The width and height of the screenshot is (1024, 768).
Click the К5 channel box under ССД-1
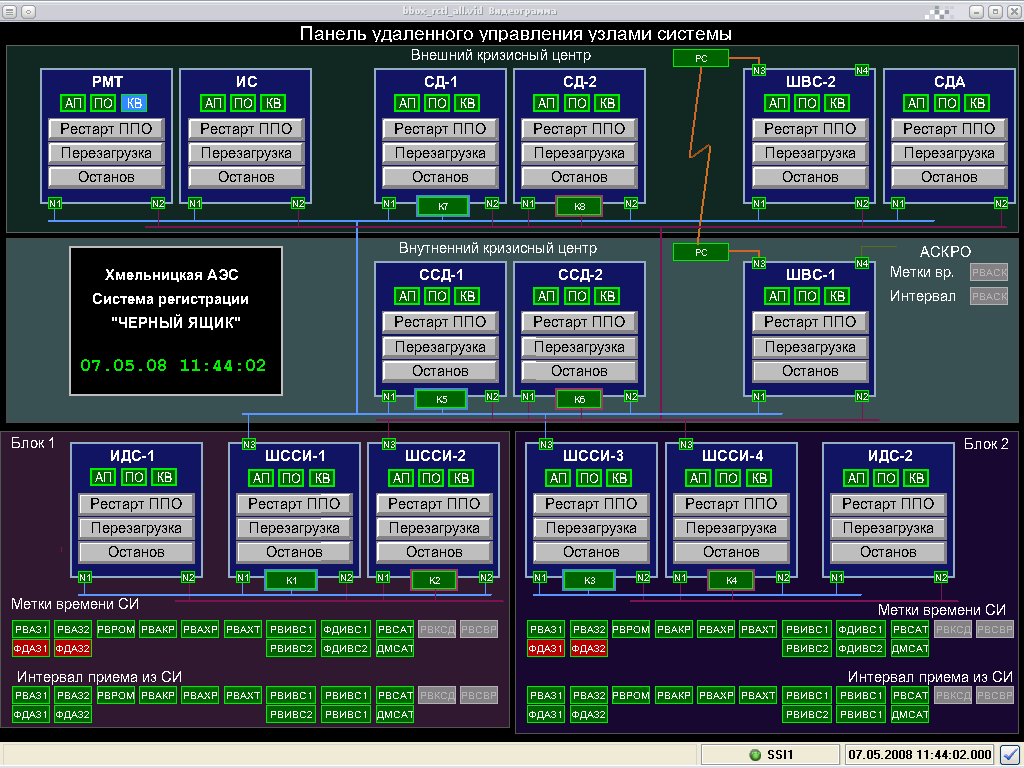tap(441, 399)
